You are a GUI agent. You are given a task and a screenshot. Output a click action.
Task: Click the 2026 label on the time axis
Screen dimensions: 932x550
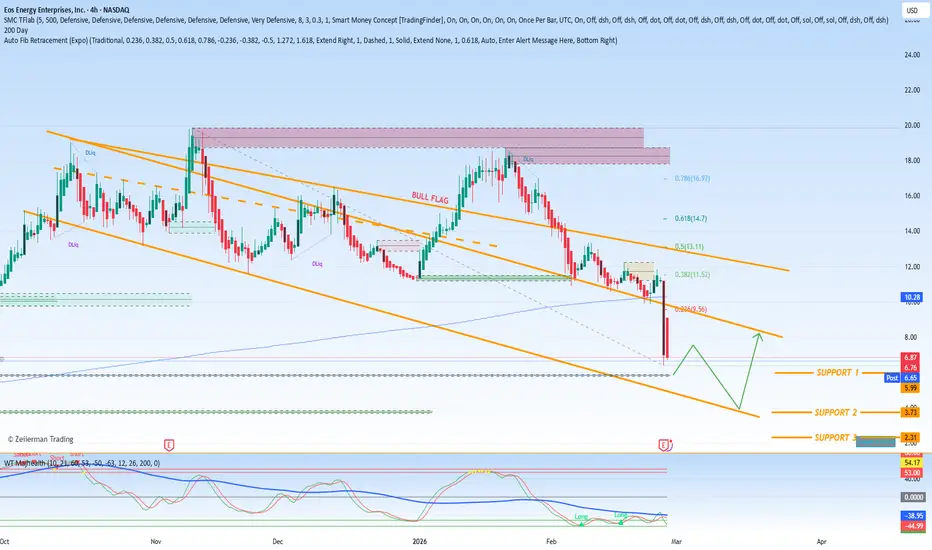[420, 541]
